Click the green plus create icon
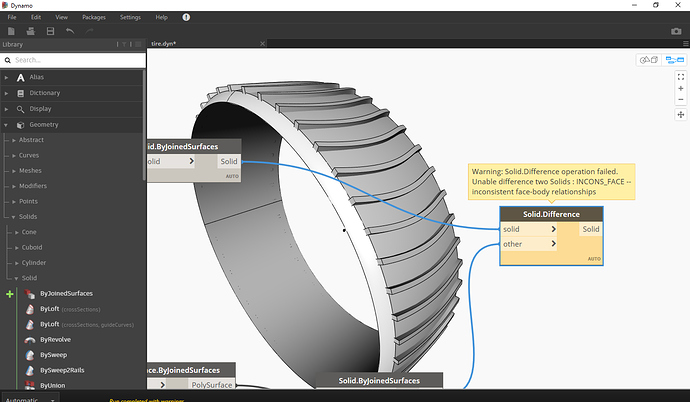 (x=10, y=294)
